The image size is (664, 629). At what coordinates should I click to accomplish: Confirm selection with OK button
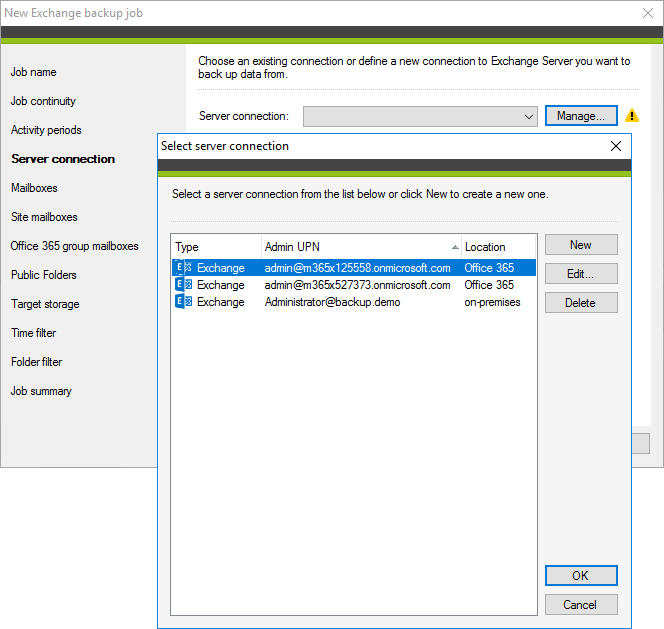pyautogui.click(x=581, y=576)
